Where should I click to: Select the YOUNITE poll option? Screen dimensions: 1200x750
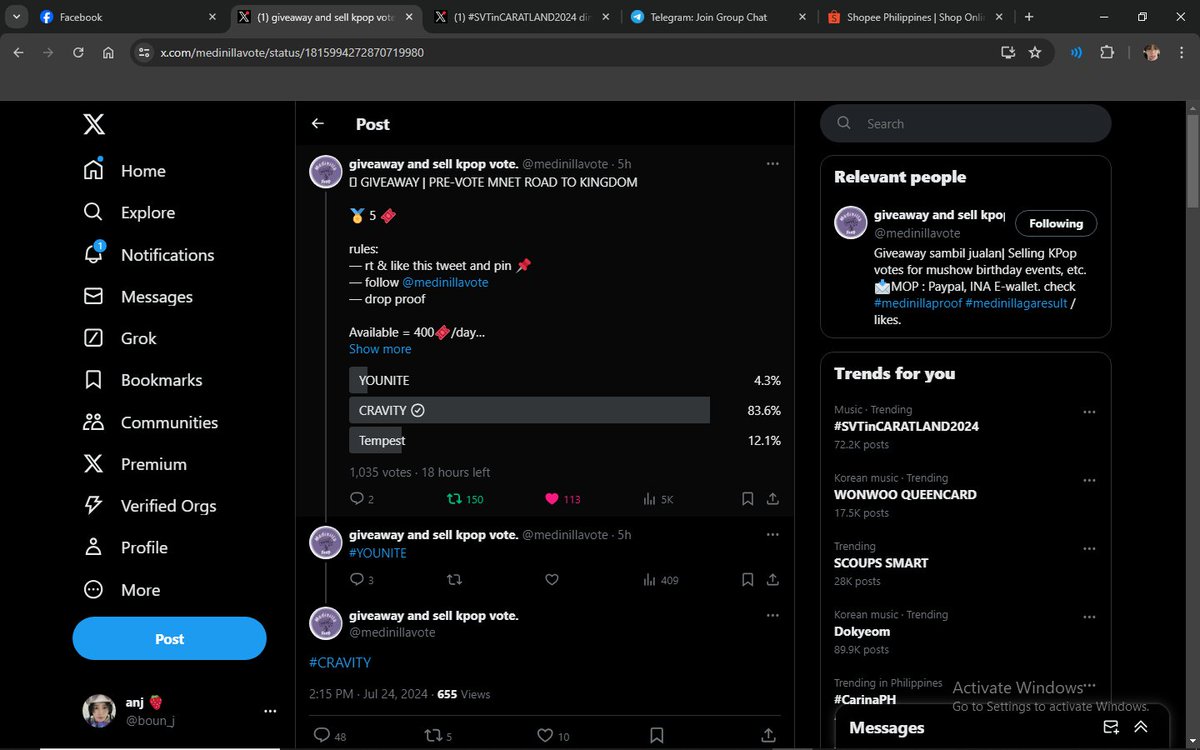coord(565,380)
